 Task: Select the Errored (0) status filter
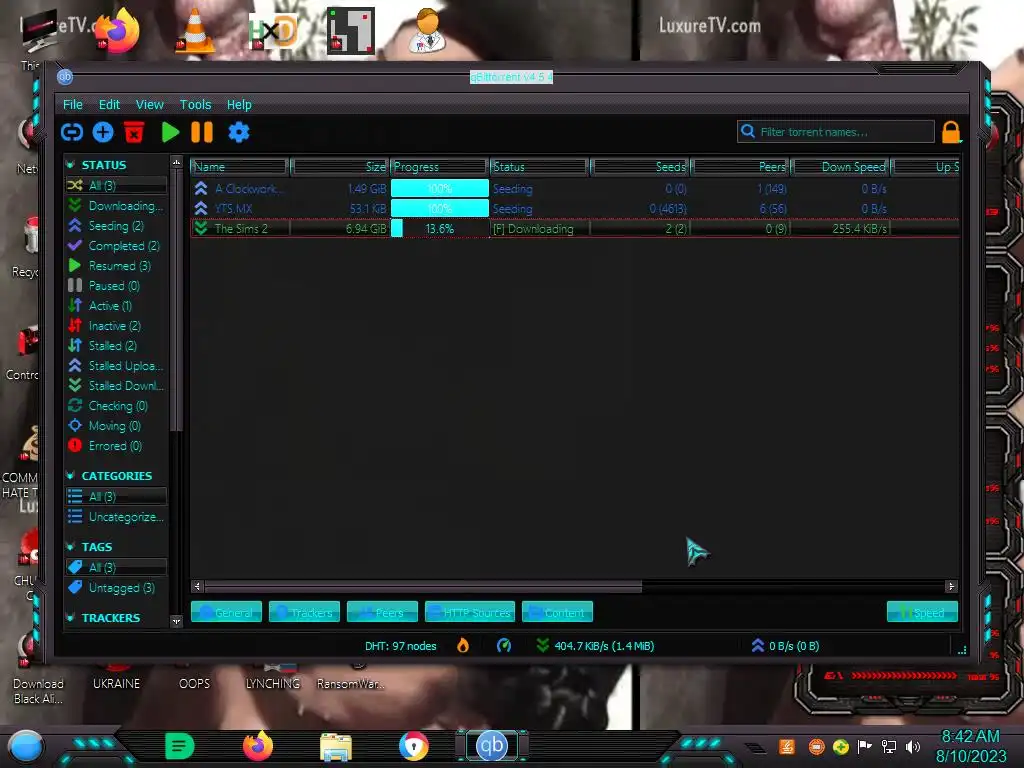click(x=116, y=446)
